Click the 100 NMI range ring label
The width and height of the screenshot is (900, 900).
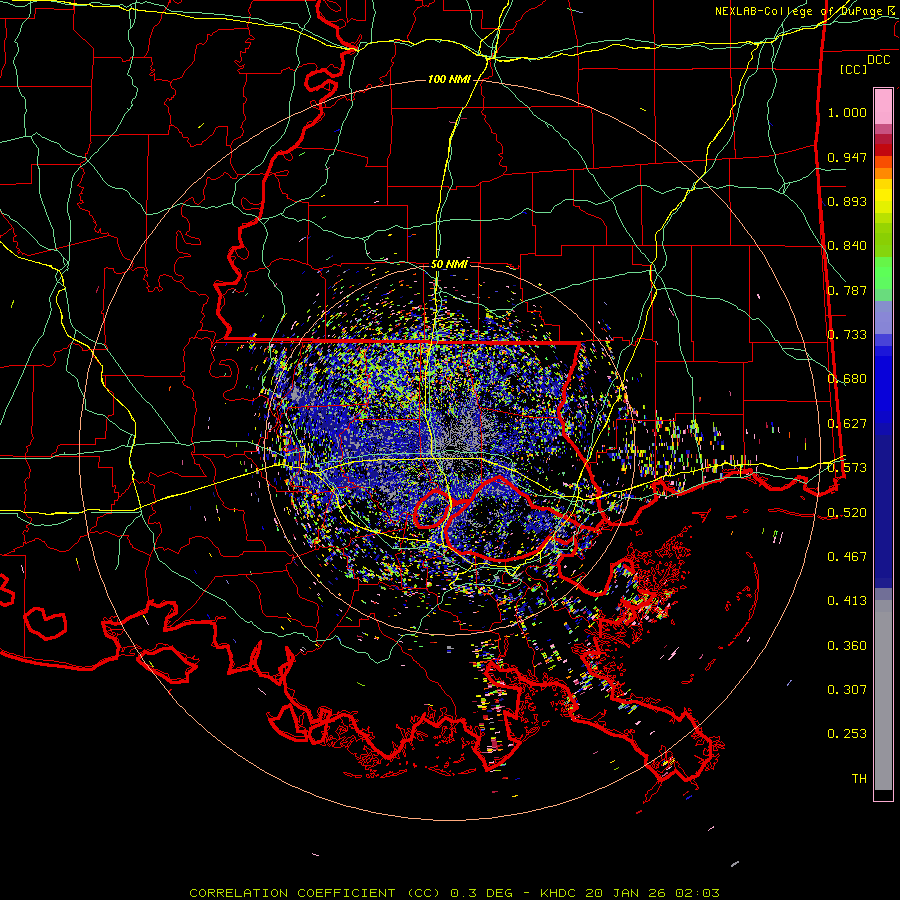449,79
